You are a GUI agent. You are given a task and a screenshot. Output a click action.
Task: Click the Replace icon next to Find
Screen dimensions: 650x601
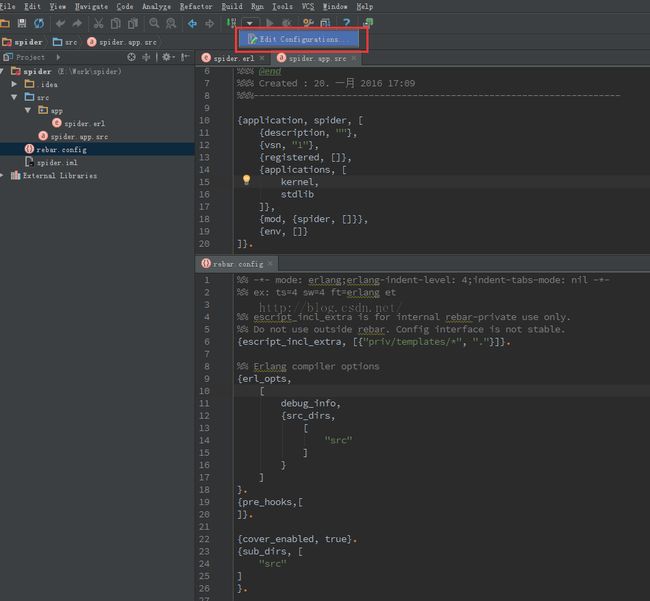coord(171,24)
